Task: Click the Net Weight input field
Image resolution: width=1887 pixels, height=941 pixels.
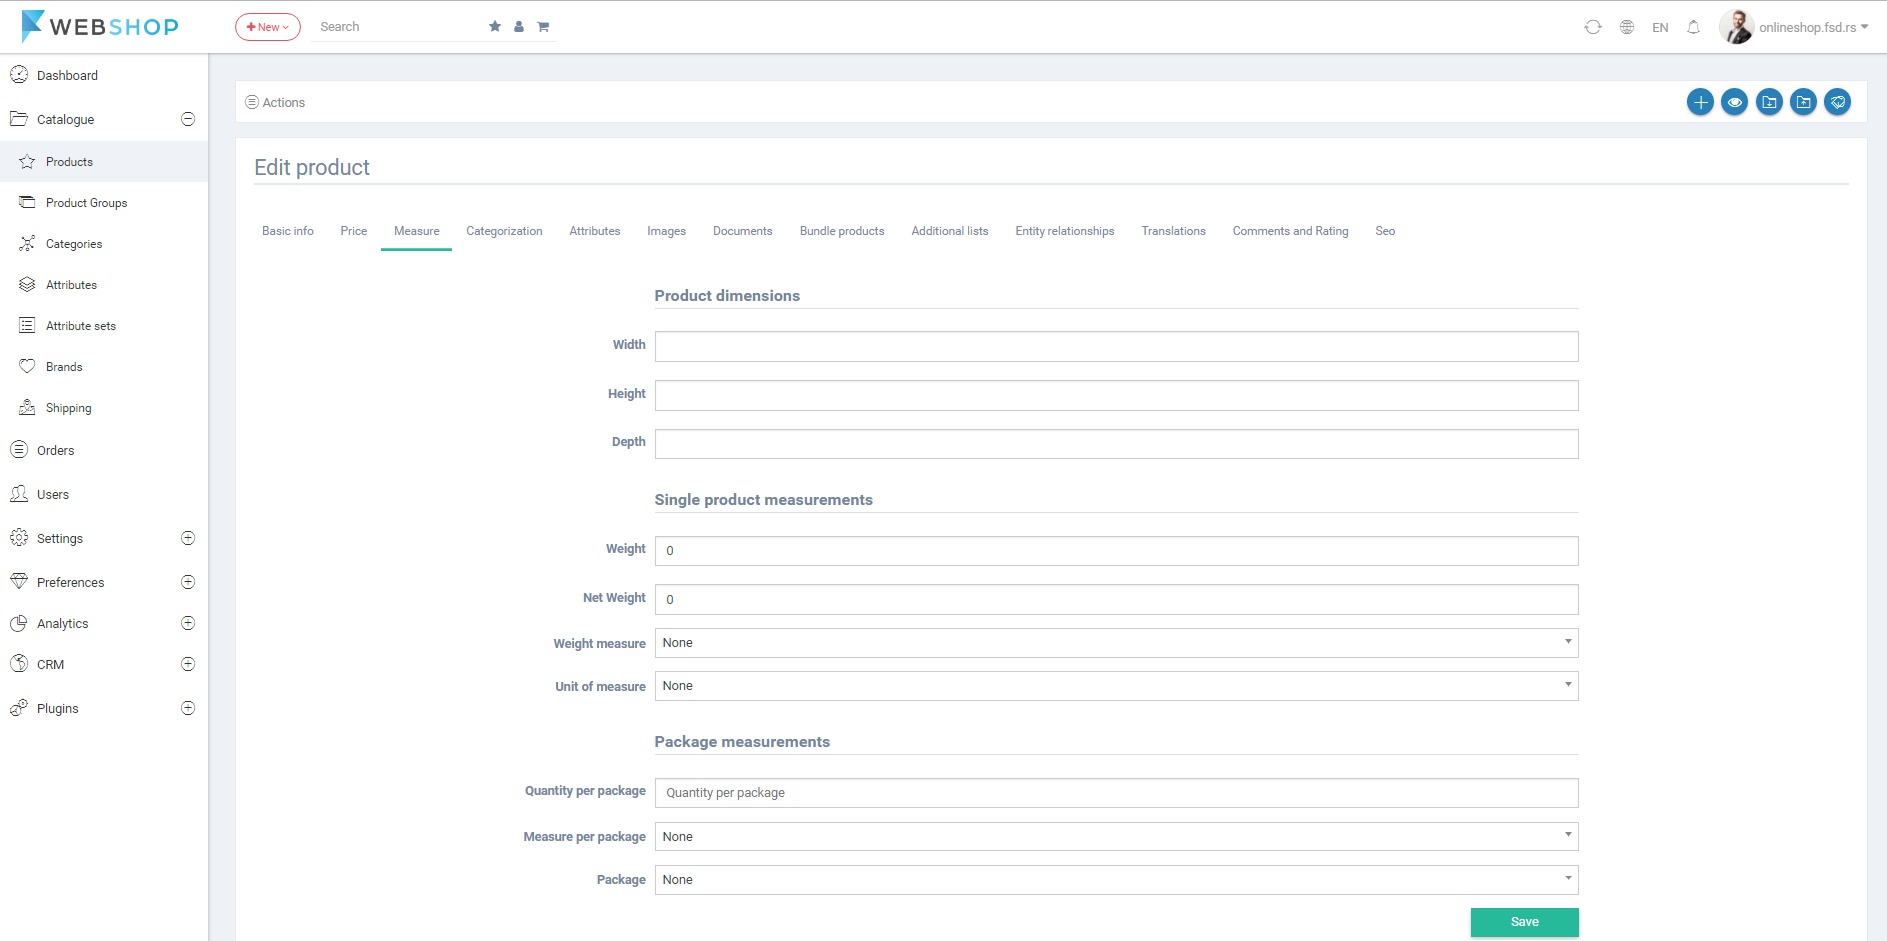Action: [1116, 599]
